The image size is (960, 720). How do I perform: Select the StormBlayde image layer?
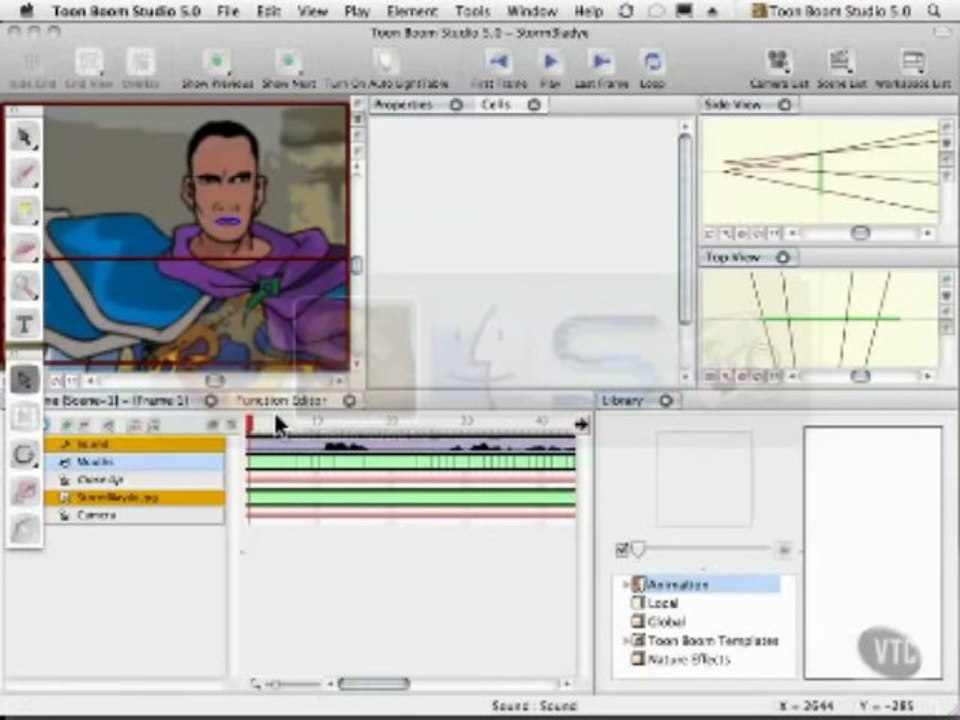point(135,497)
